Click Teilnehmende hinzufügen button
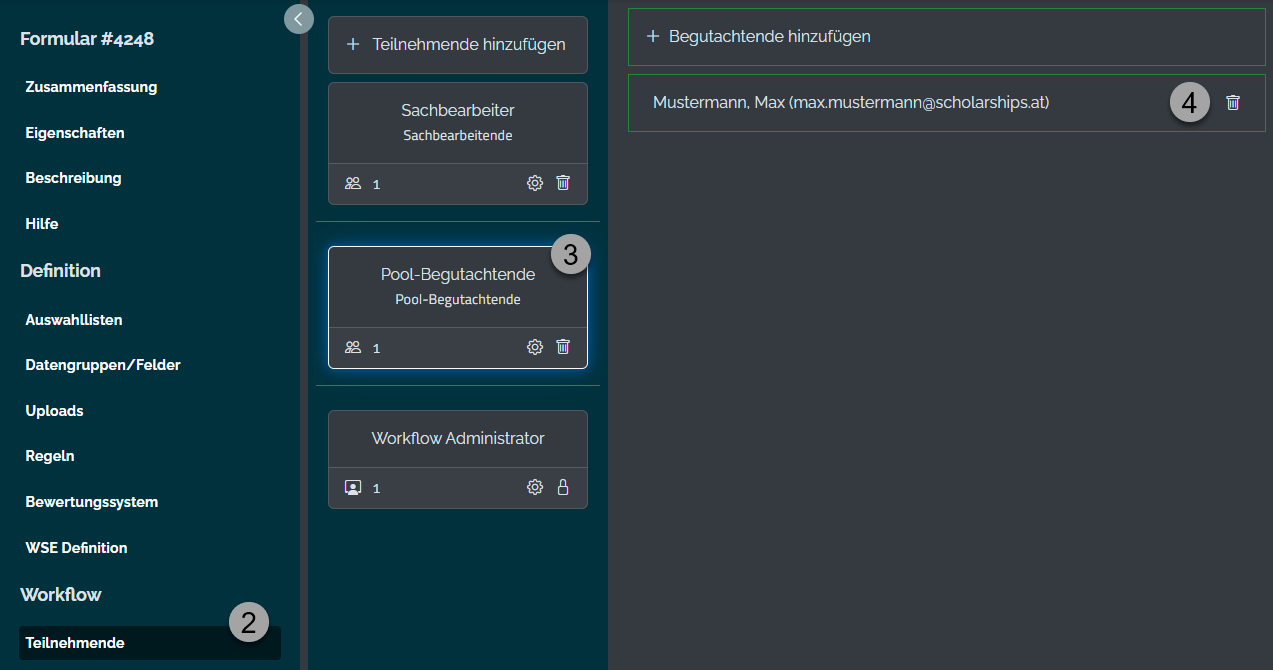Screen dimensions: 1273x670 (457, 45)
